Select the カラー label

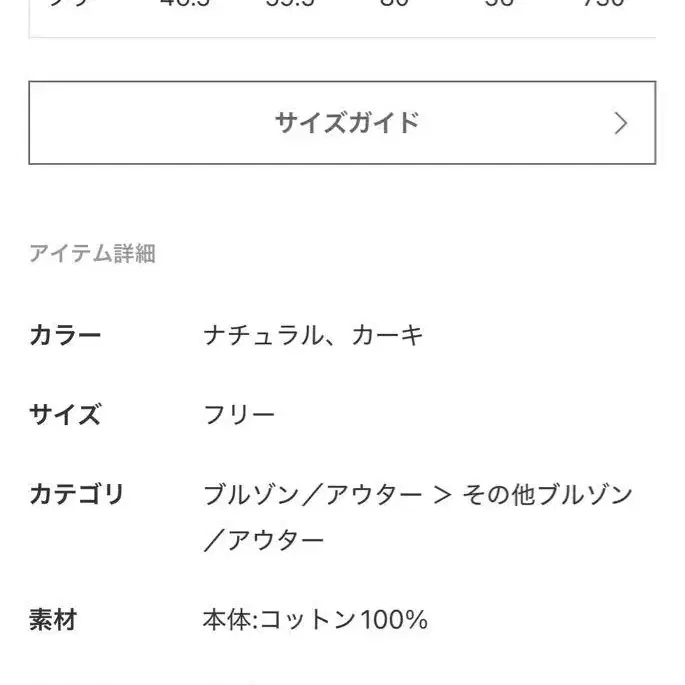65,335
